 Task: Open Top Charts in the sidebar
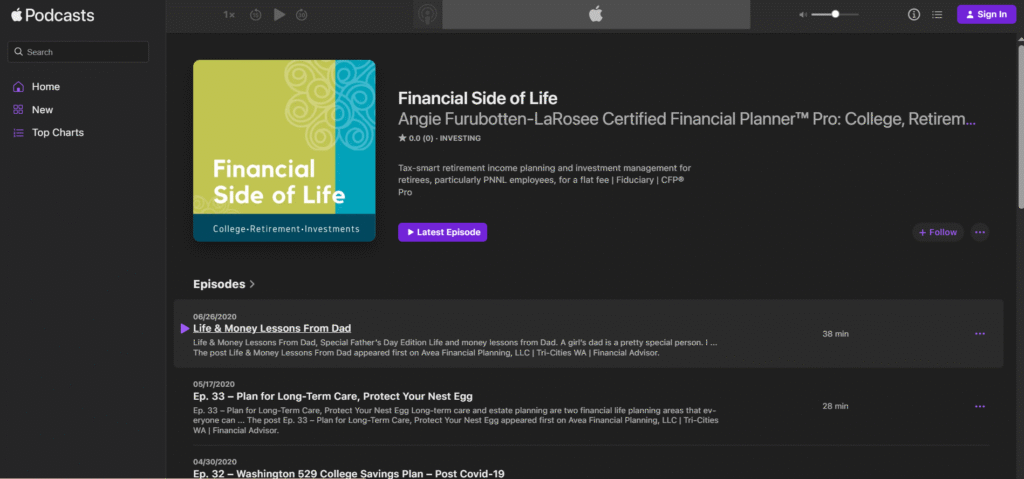pos(57,133)
